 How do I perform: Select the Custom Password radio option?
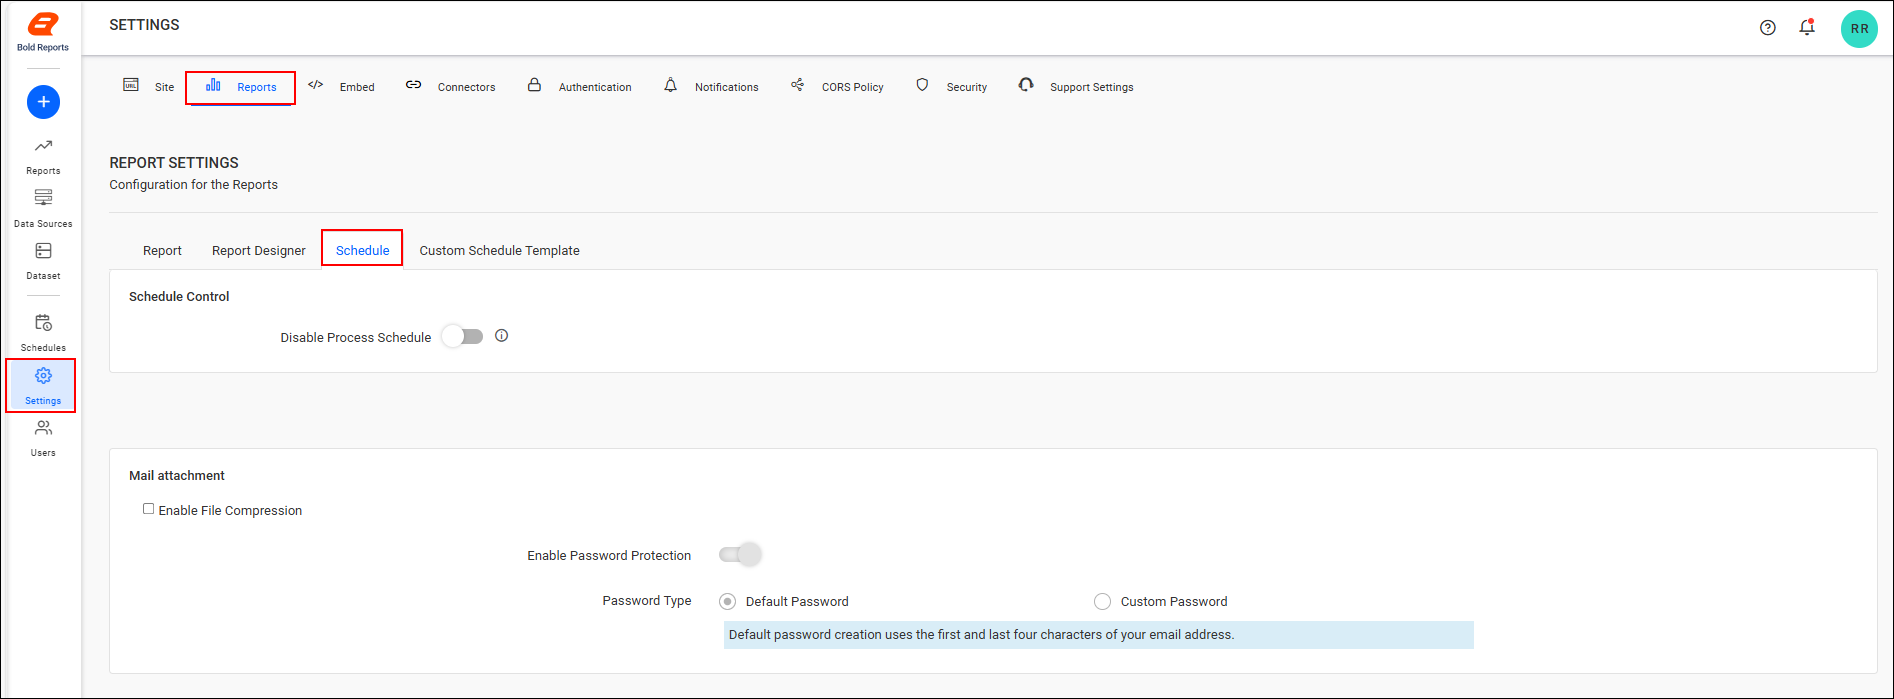click(1102, 602)
